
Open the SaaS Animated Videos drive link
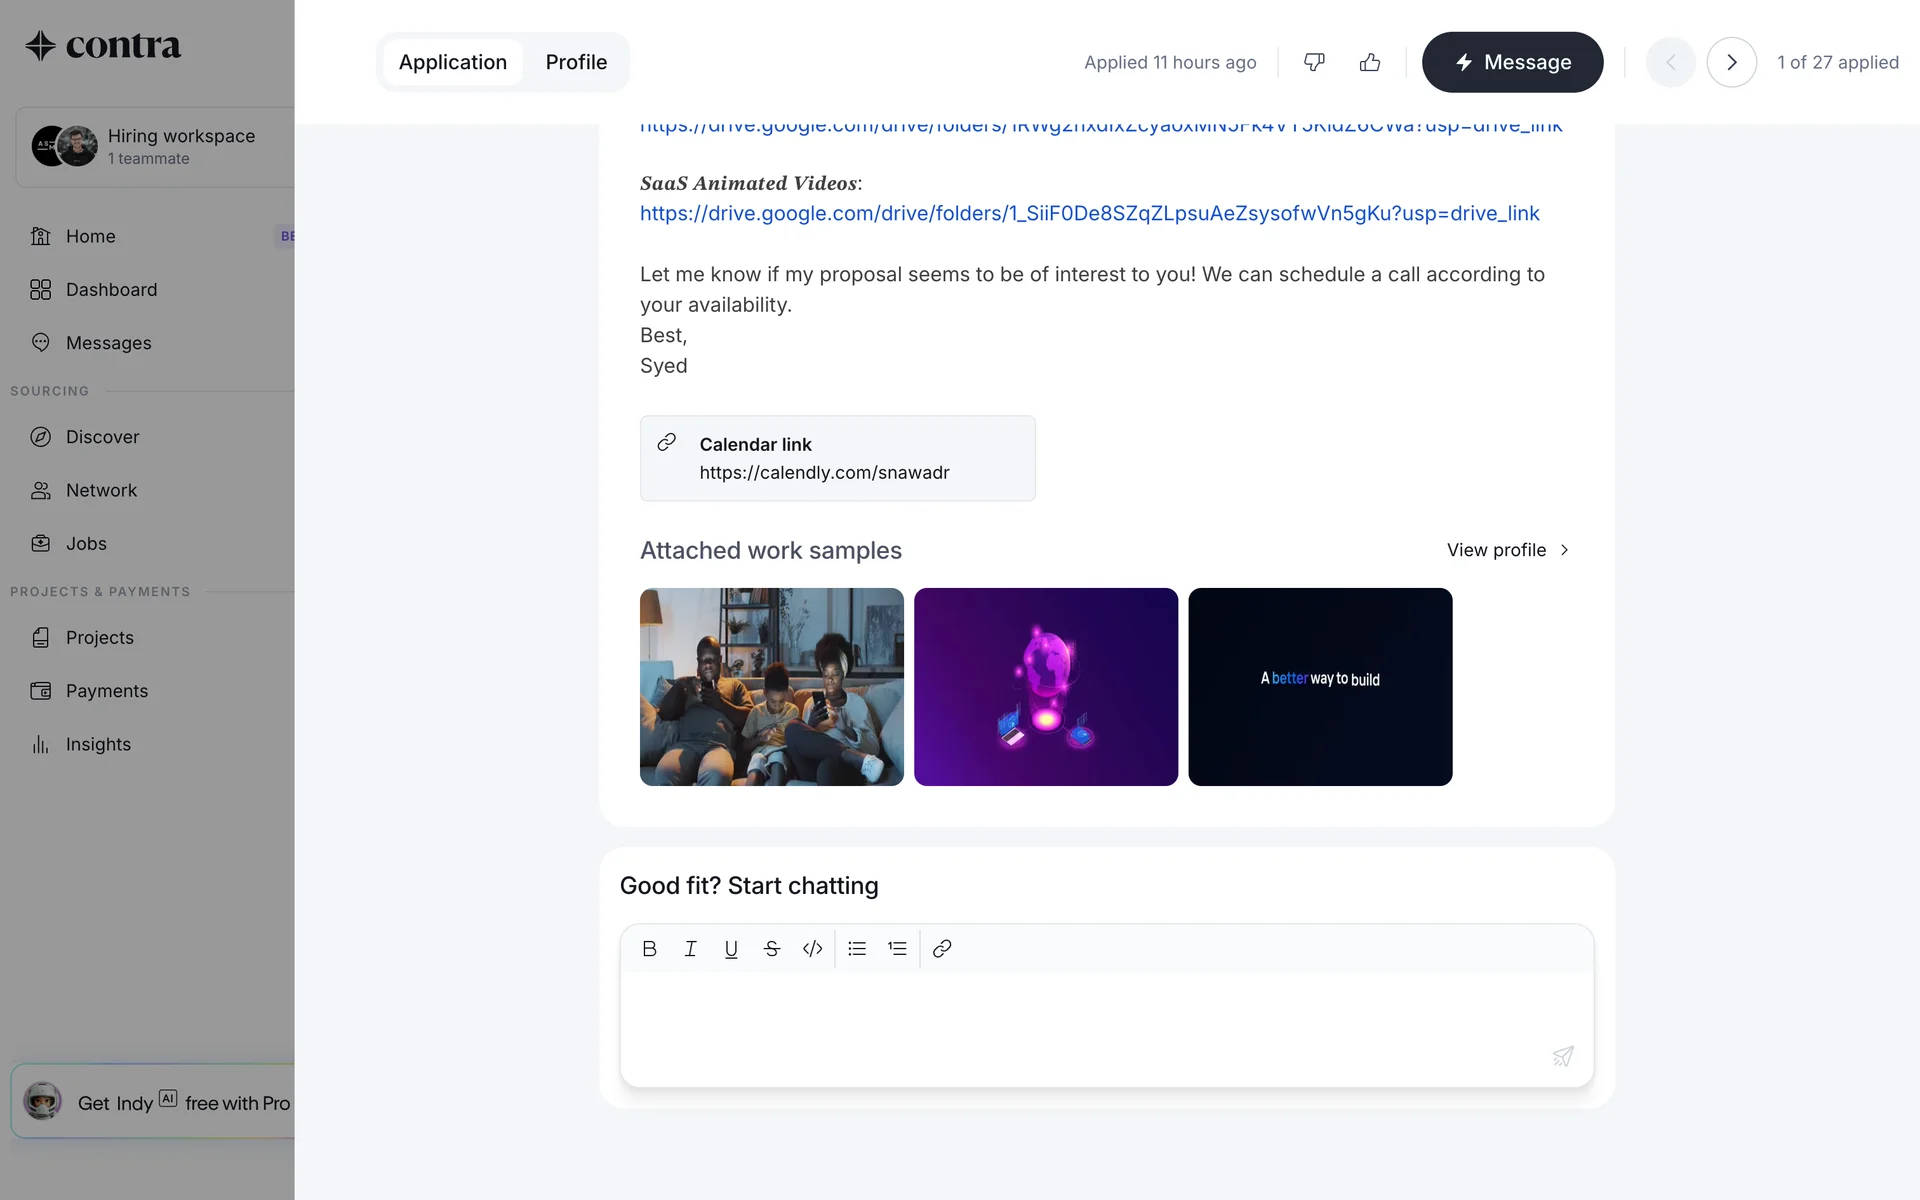pos(1089,213)
